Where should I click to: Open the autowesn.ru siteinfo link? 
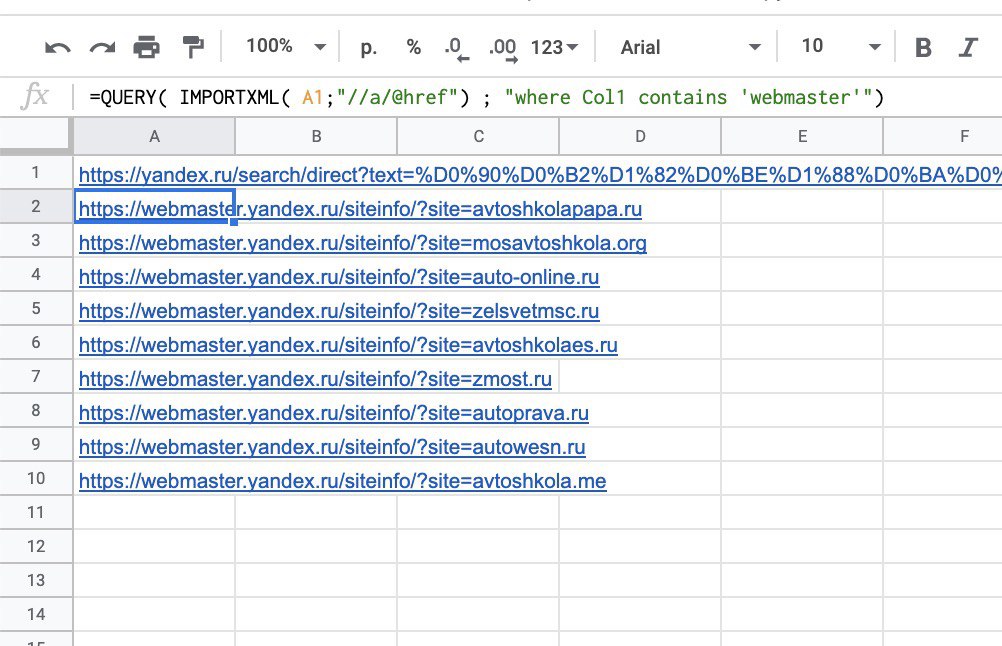(x=332, y=447)
